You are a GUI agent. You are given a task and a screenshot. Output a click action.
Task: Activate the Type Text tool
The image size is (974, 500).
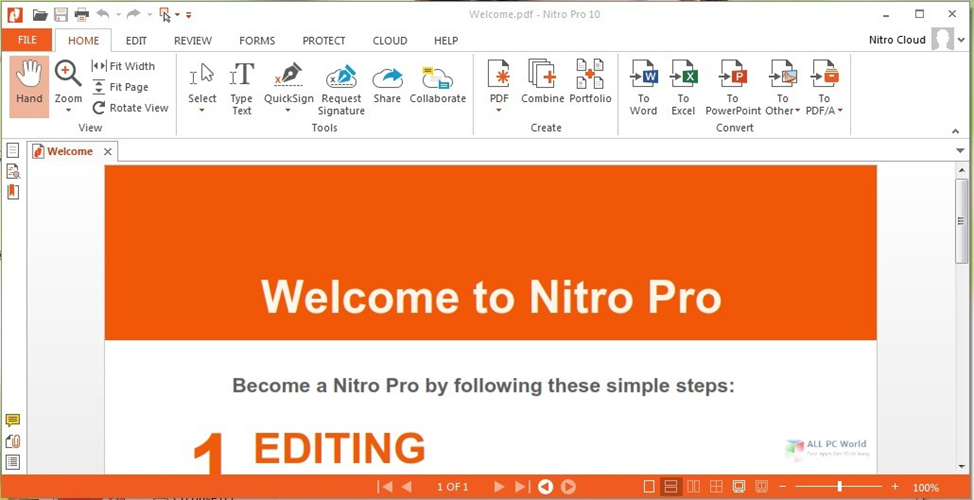pos(241,87)
